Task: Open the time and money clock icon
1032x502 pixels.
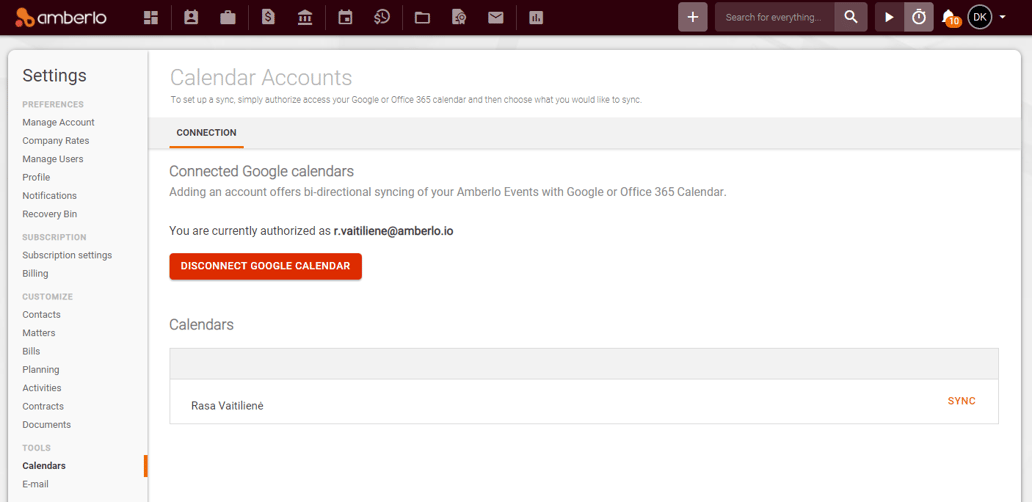Action: click(382, 18)
